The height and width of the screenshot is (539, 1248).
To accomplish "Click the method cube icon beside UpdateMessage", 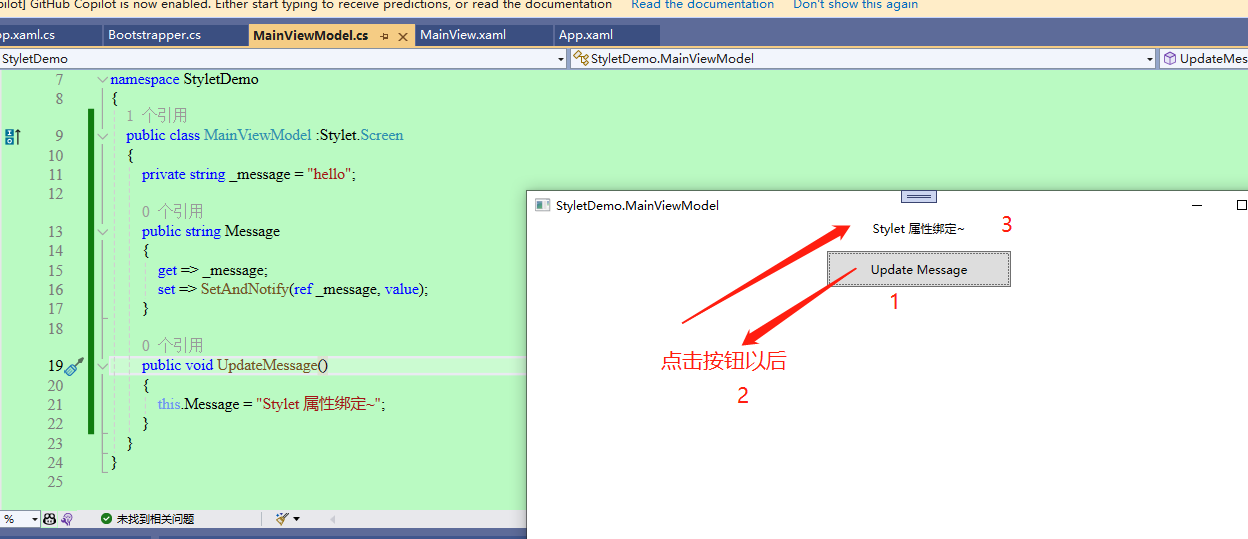I will [x=1169, y=59].
